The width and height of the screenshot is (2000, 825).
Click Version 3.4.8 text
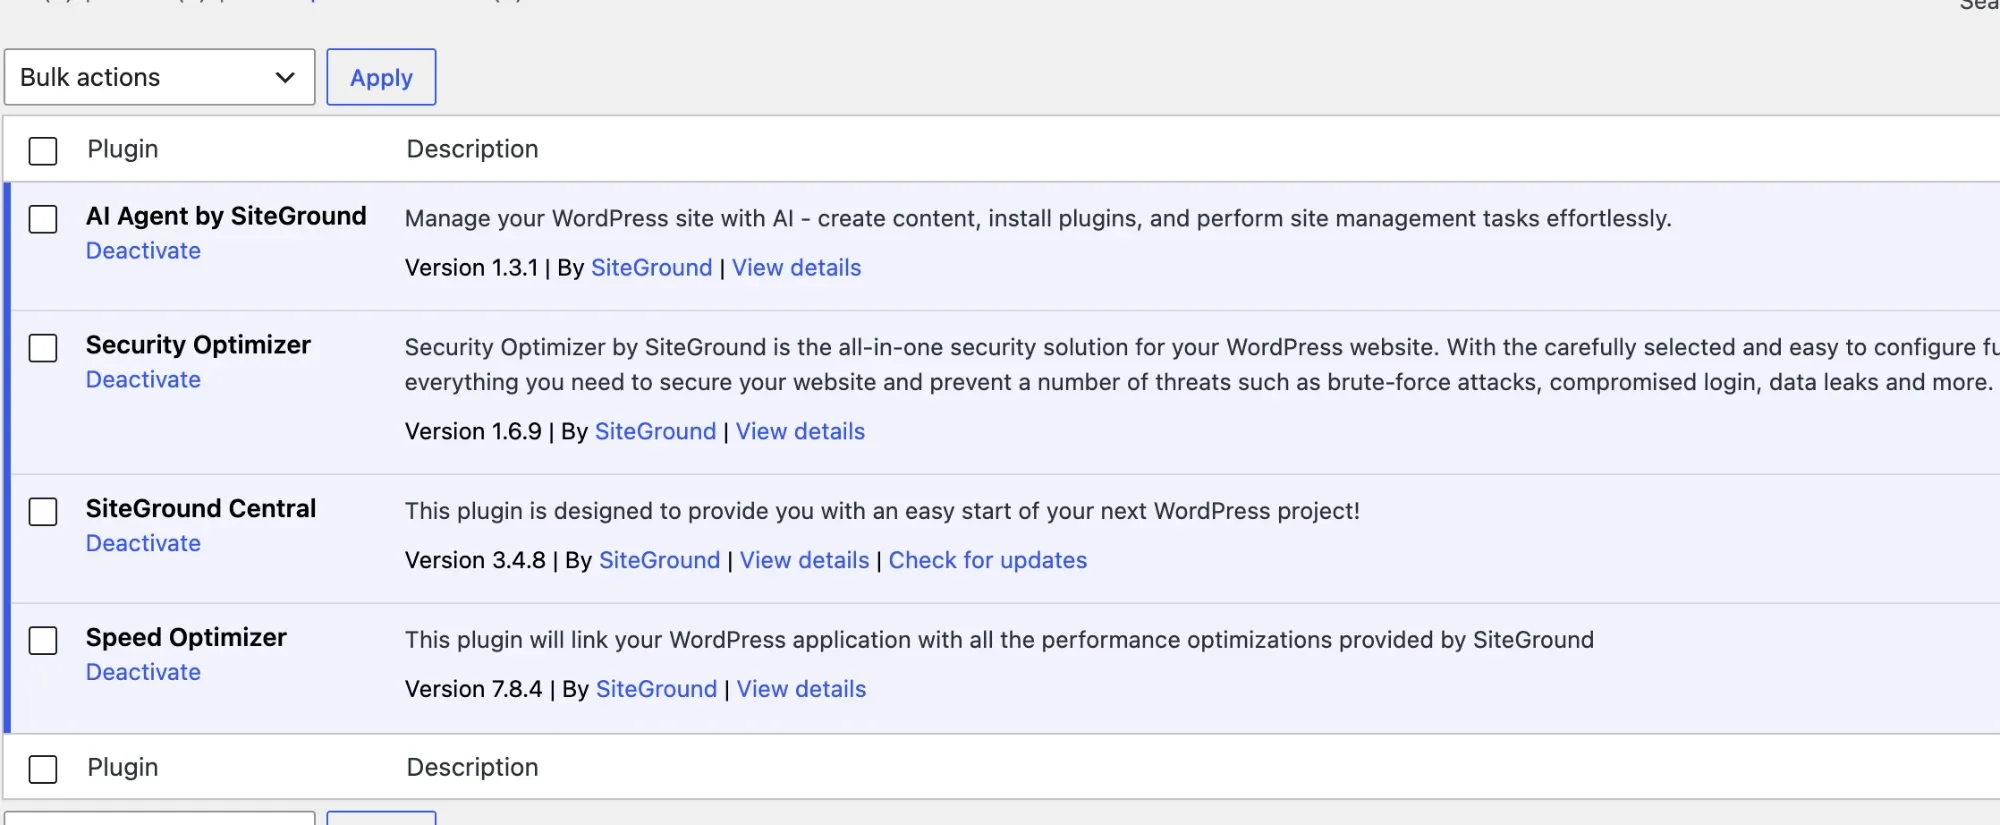pyautogui.click(x=475, y=560)
